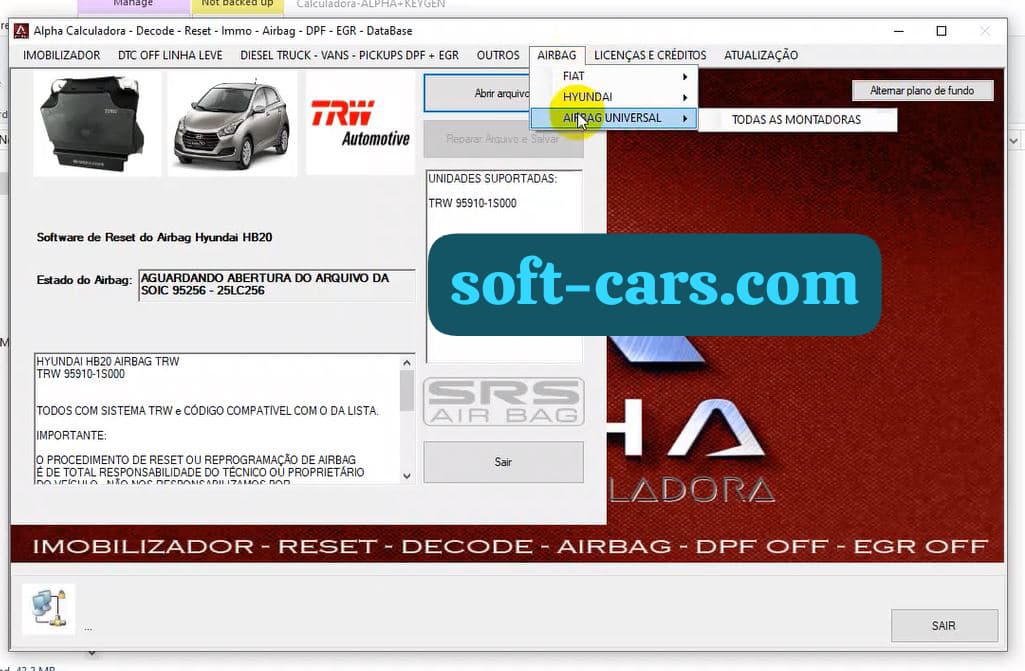Open DIESEL TRUCK - VANS - PICKUPS DPF + EGR menu
1025x671 pixels.
pyautogui.click(x=349, y=56)
